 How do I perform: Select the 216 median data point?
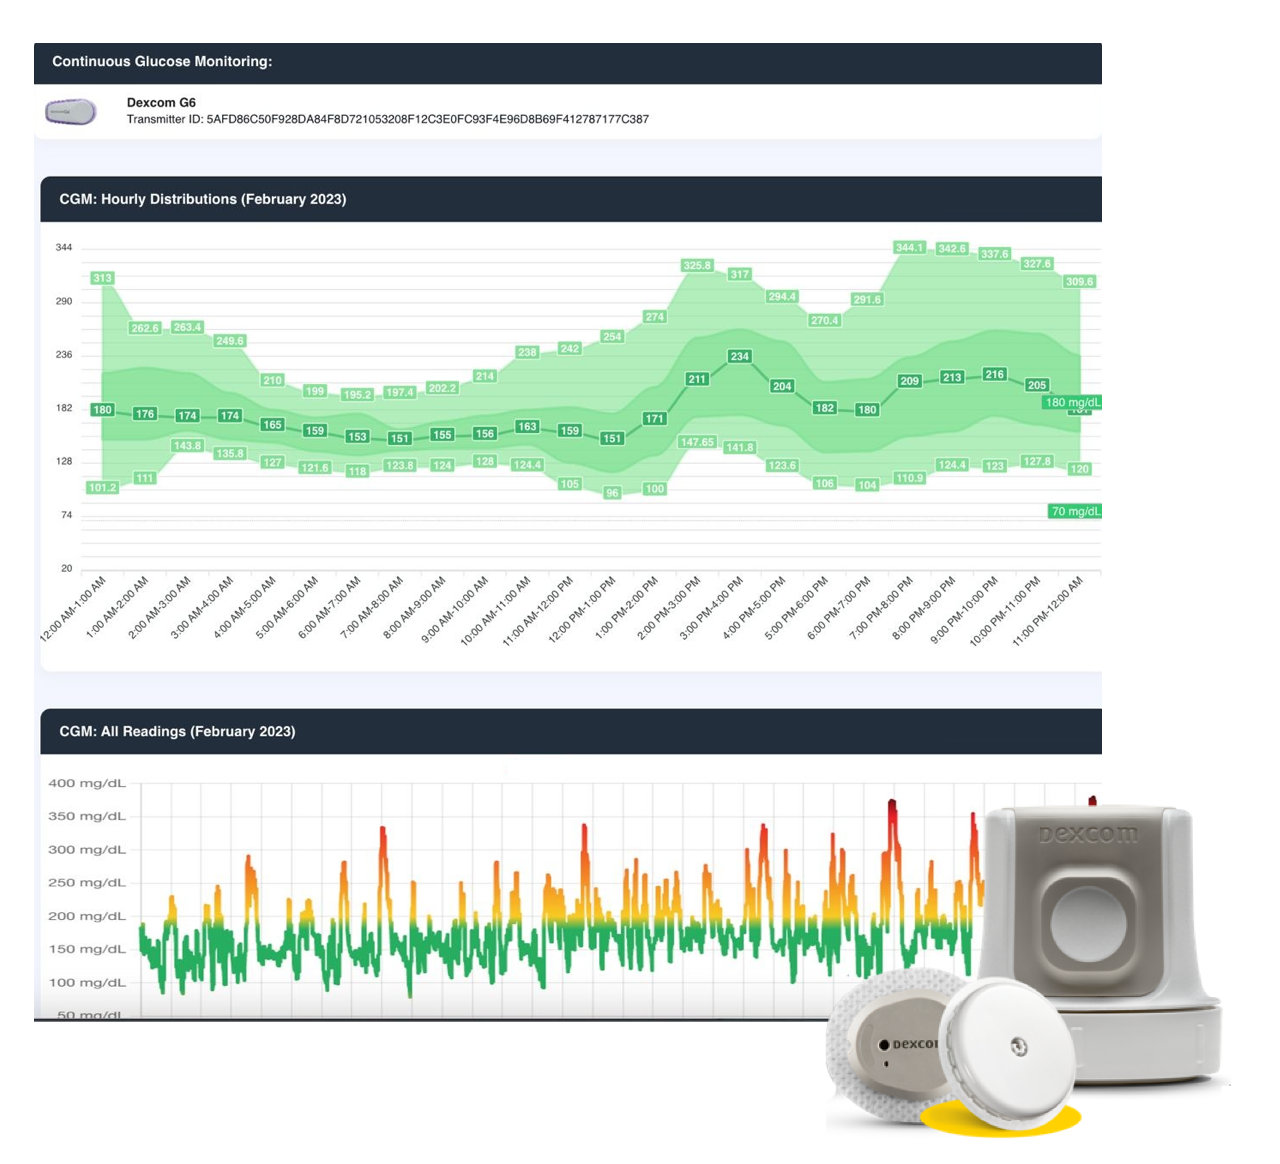coord(994,374)
